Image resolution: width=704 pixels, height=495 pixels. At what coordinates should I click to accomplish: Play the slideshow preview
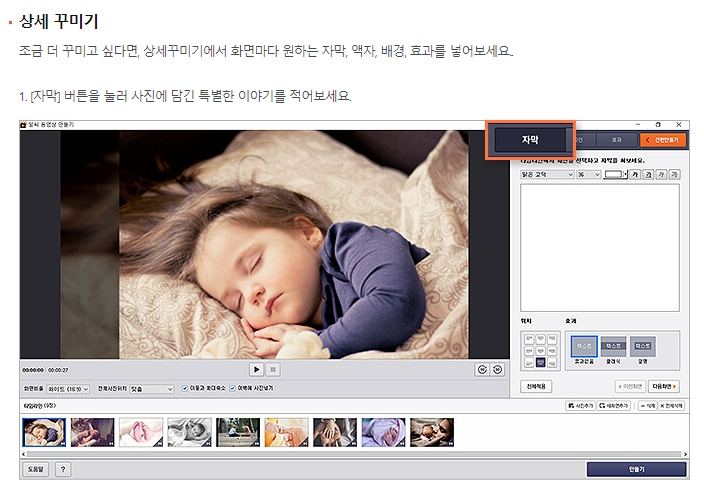point(256,370)
